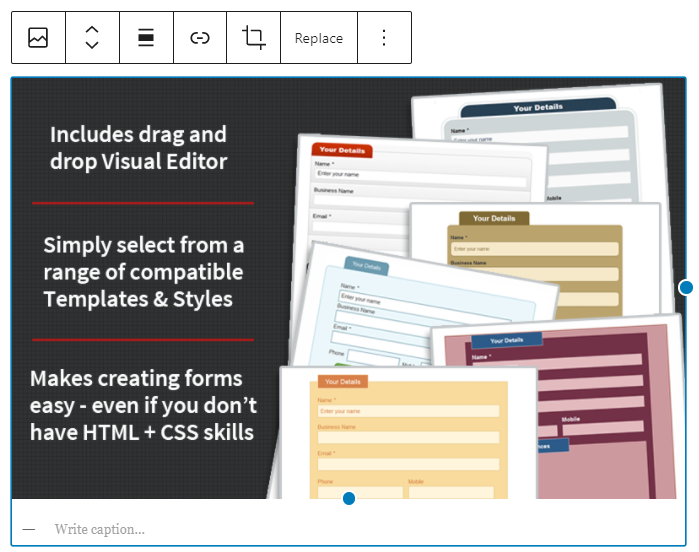Click the 'Simply select from a range' text

(143, 272)
